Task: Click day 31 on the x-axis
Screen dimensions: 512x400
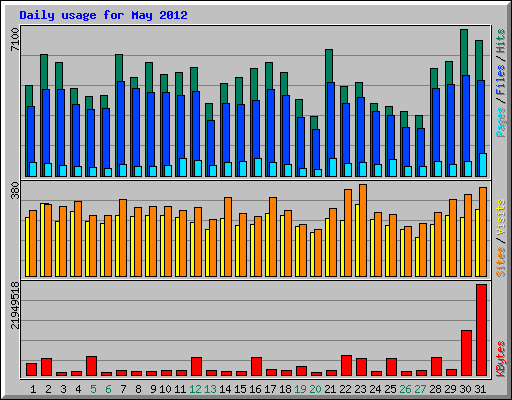Action: (480, 389)
